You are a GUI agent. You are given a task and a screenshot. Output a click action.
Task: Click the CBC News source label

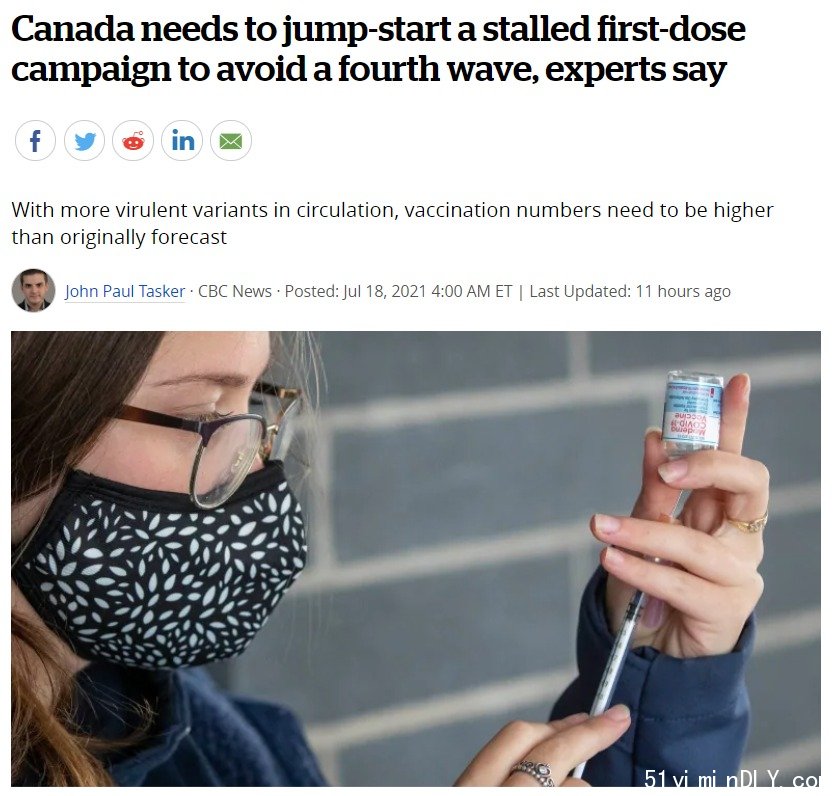click(235, 292)
